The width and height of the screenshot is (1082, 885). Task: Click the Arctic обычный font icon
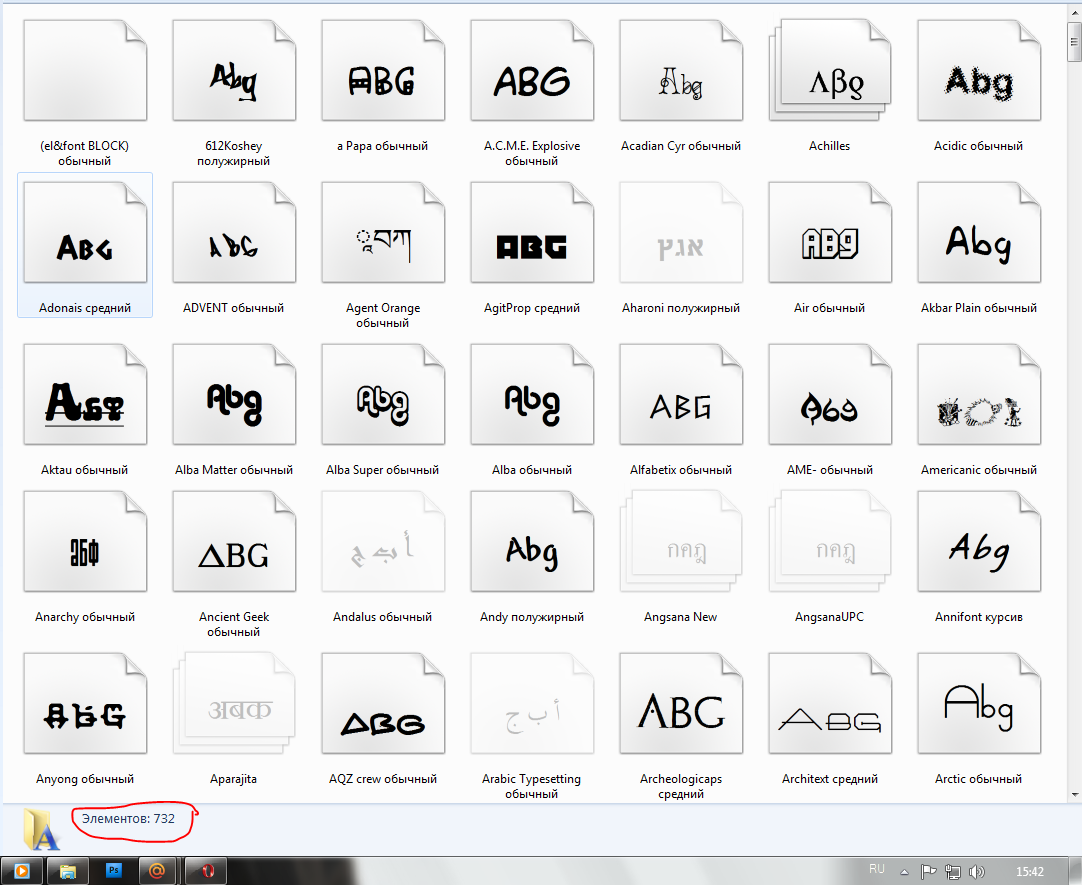pyautogui.click(x=979, y=704)
